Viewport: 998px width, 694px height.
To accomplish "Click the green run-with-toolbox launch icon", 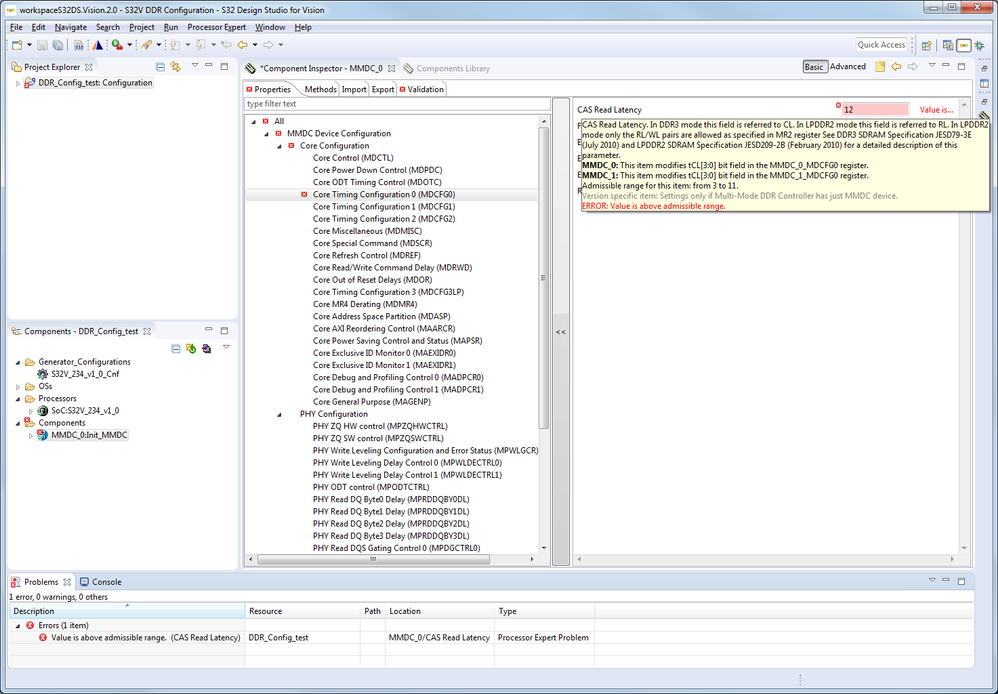I will tap(116, 45).
